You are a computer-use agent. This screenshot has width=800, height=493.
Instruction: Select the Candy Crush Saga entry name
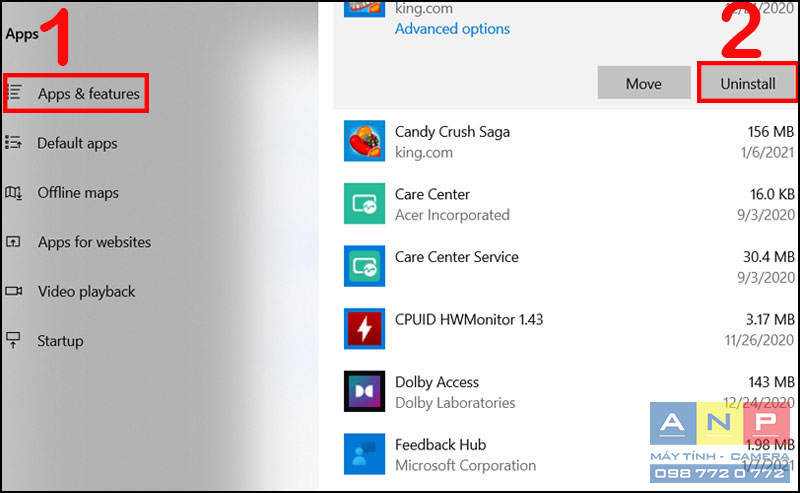[452, 132]
